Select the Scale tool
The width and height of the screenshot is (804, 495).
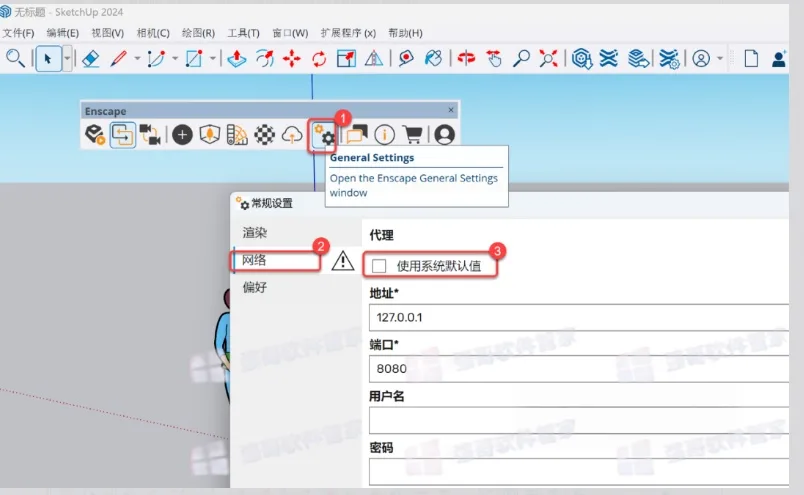point(347,58)
